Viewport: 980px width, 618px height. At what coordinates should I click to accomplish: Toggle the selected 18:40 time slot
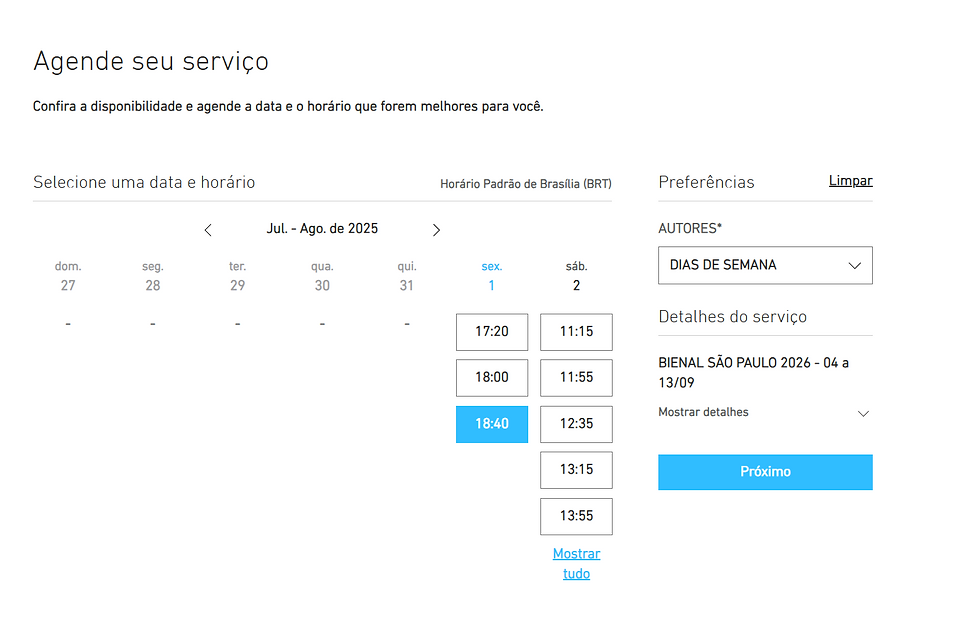point(492,424)
